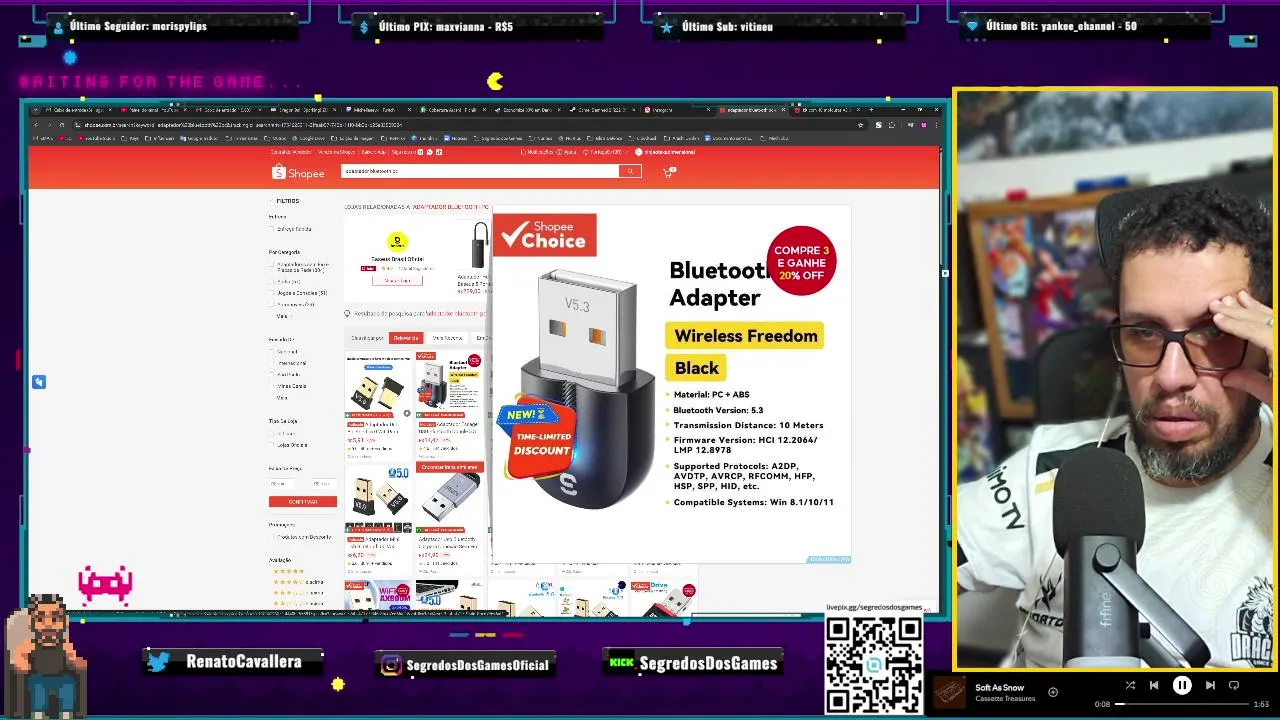Seek on the Spotify progress bar
This screenshot has height=720, width=1280.
pyautogui.click(x=1182, y=704)
